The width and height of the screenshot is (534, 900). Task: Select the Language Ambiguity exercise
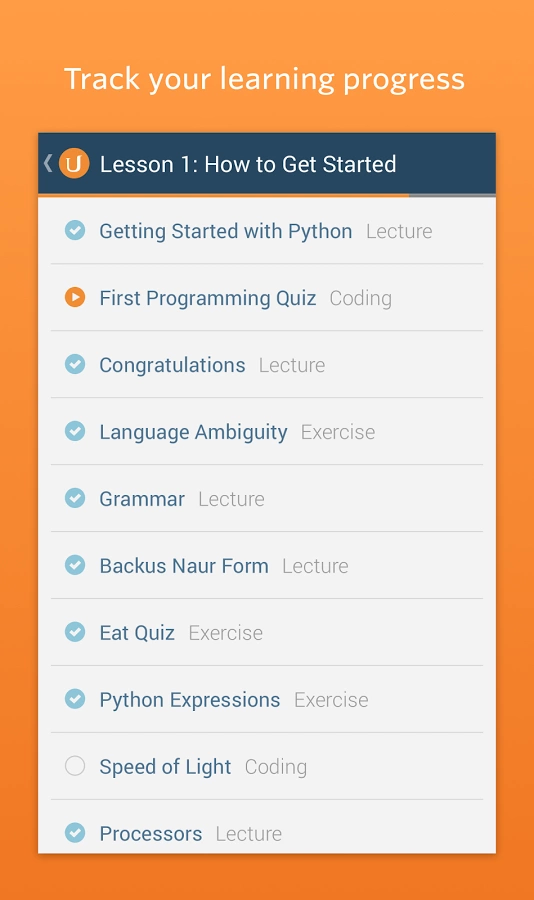click(267, 432)
